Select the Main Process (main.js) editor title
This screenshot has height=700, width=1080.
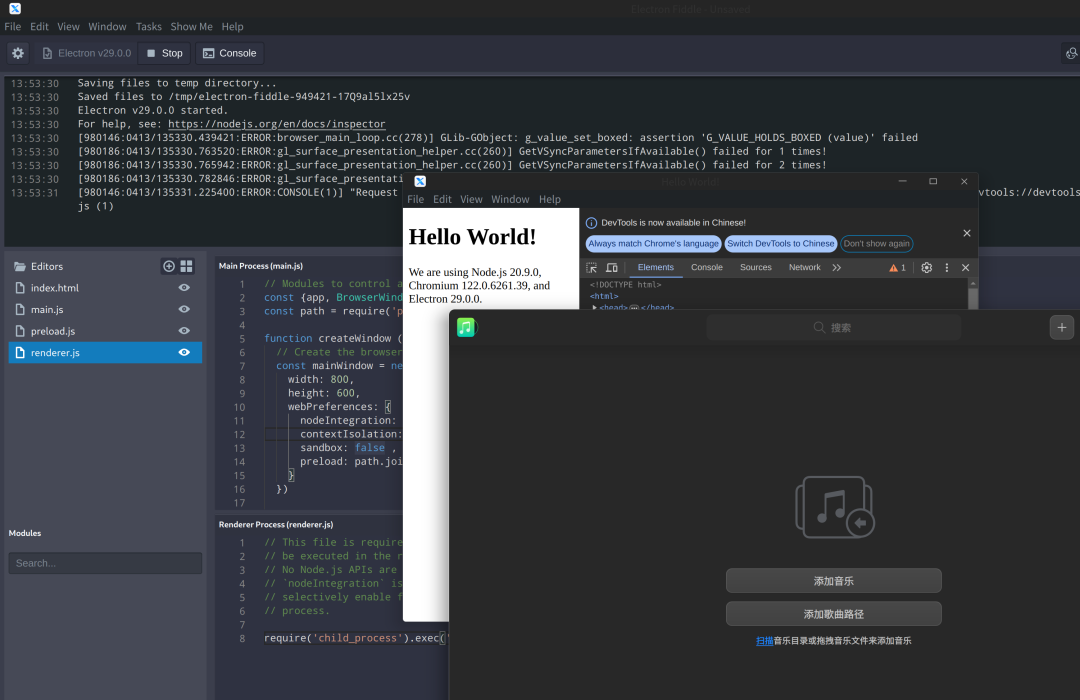261,266
